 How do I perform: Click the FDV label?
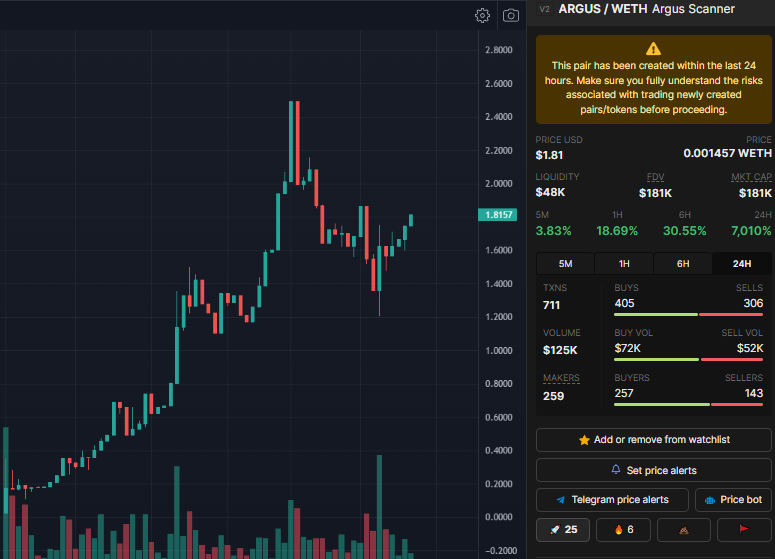[x=655, y=177]
